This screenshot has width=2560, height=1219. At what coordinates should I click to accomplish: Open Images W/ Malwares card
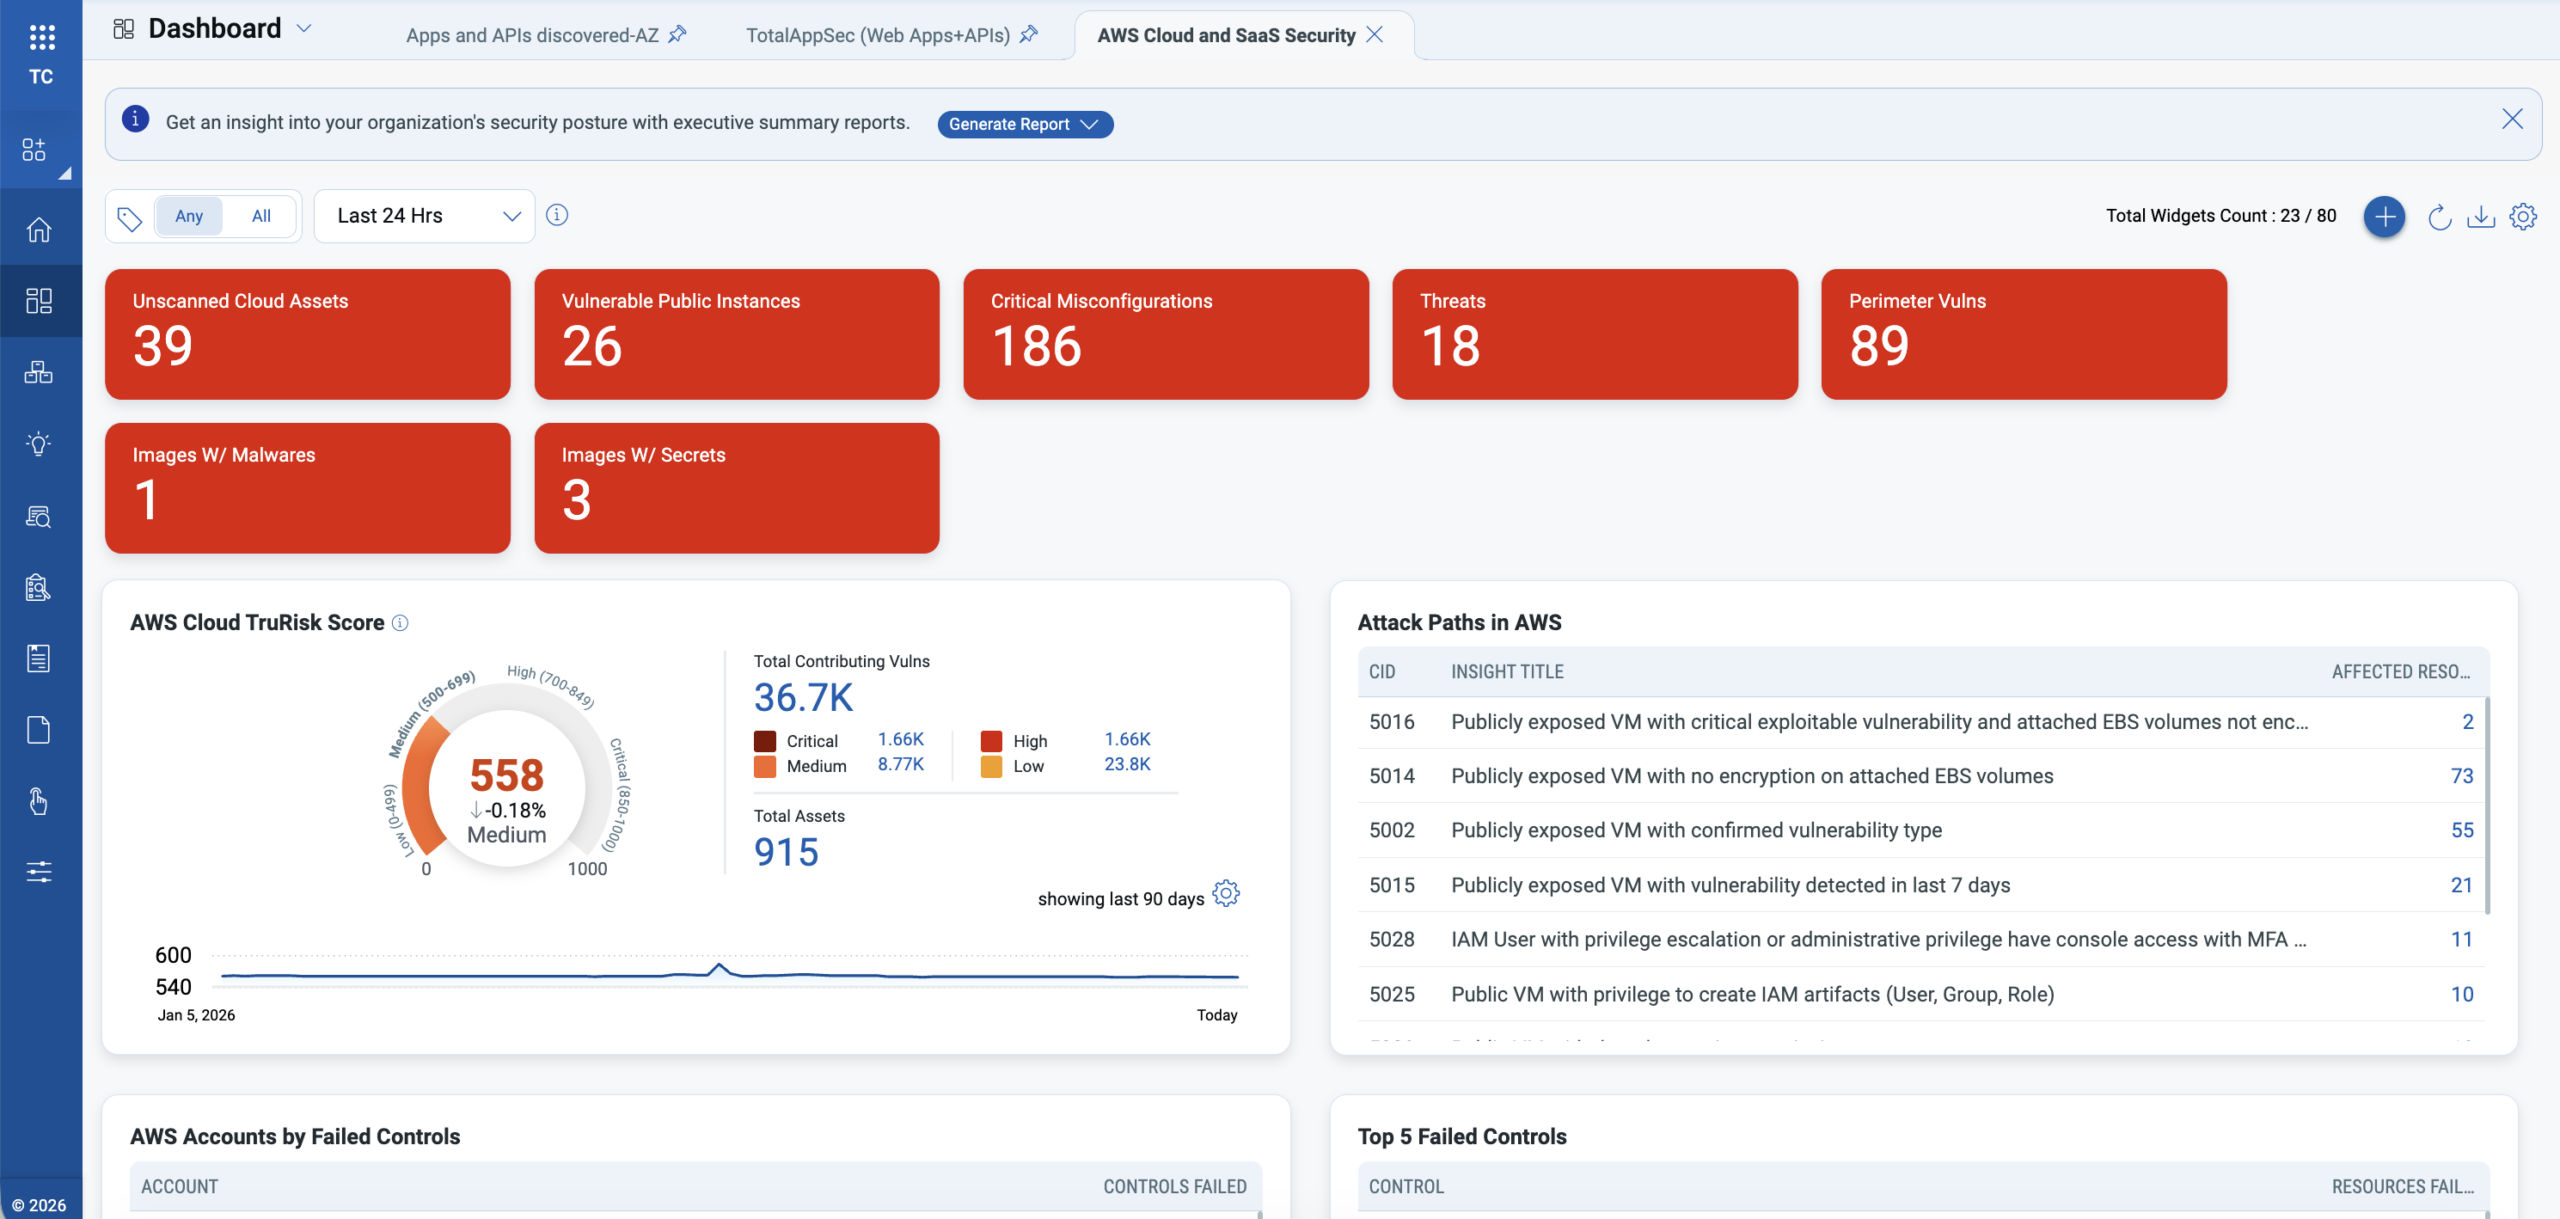[x=308, y=488]
